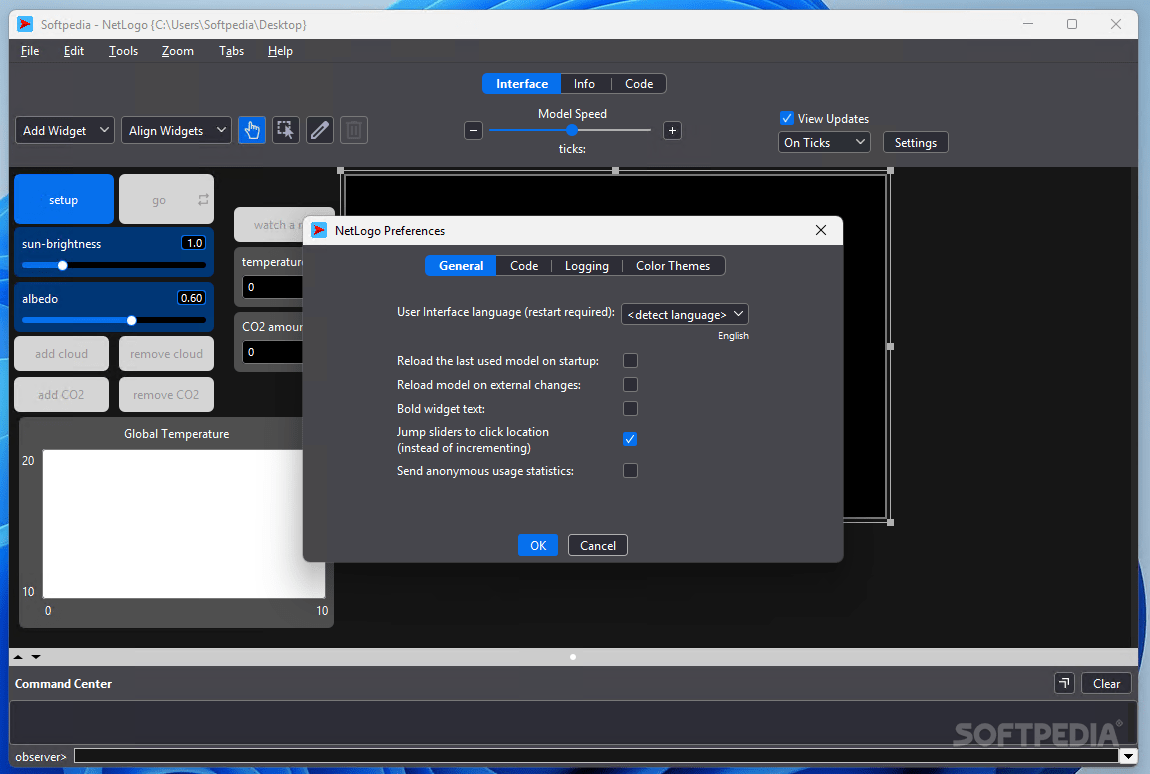
Task: Close the NetLogo Preferences dialog
Action: [x=821, y=230]
